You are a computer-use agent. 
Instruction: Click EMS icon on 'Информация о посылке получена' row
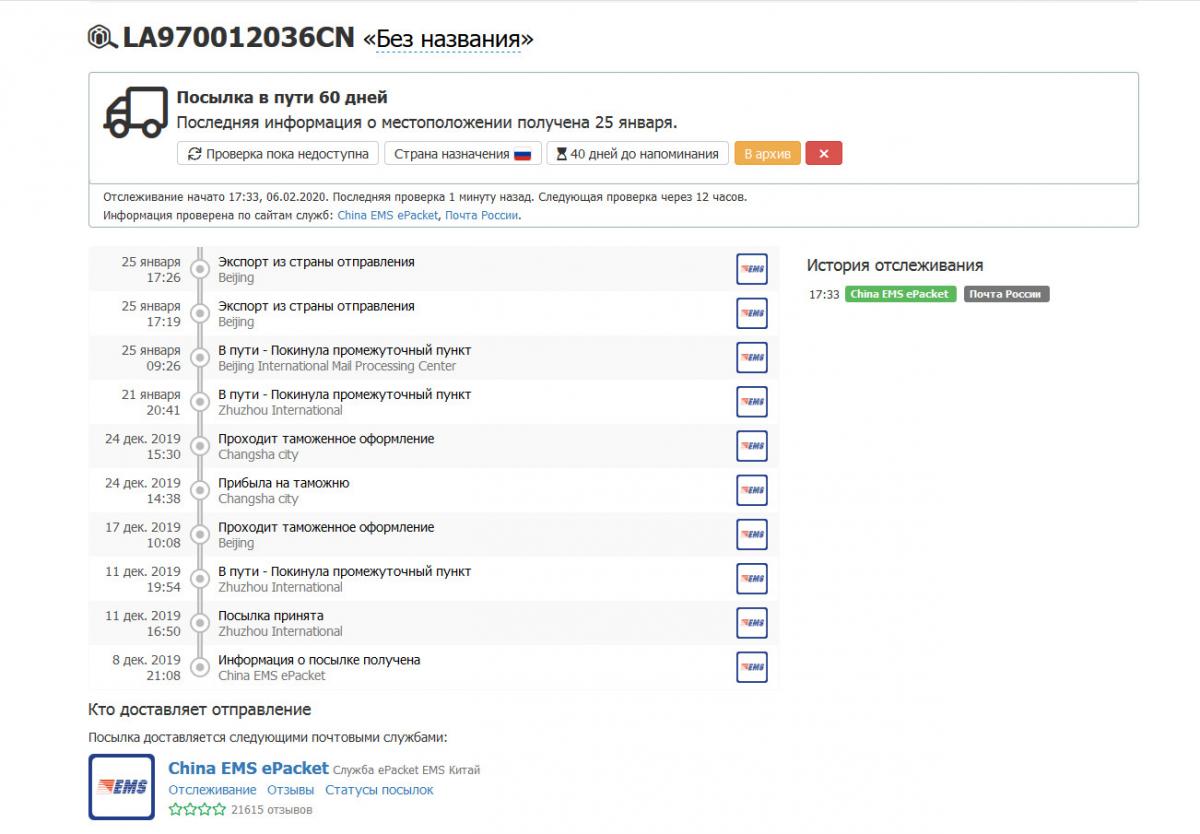tap(752, 667)
